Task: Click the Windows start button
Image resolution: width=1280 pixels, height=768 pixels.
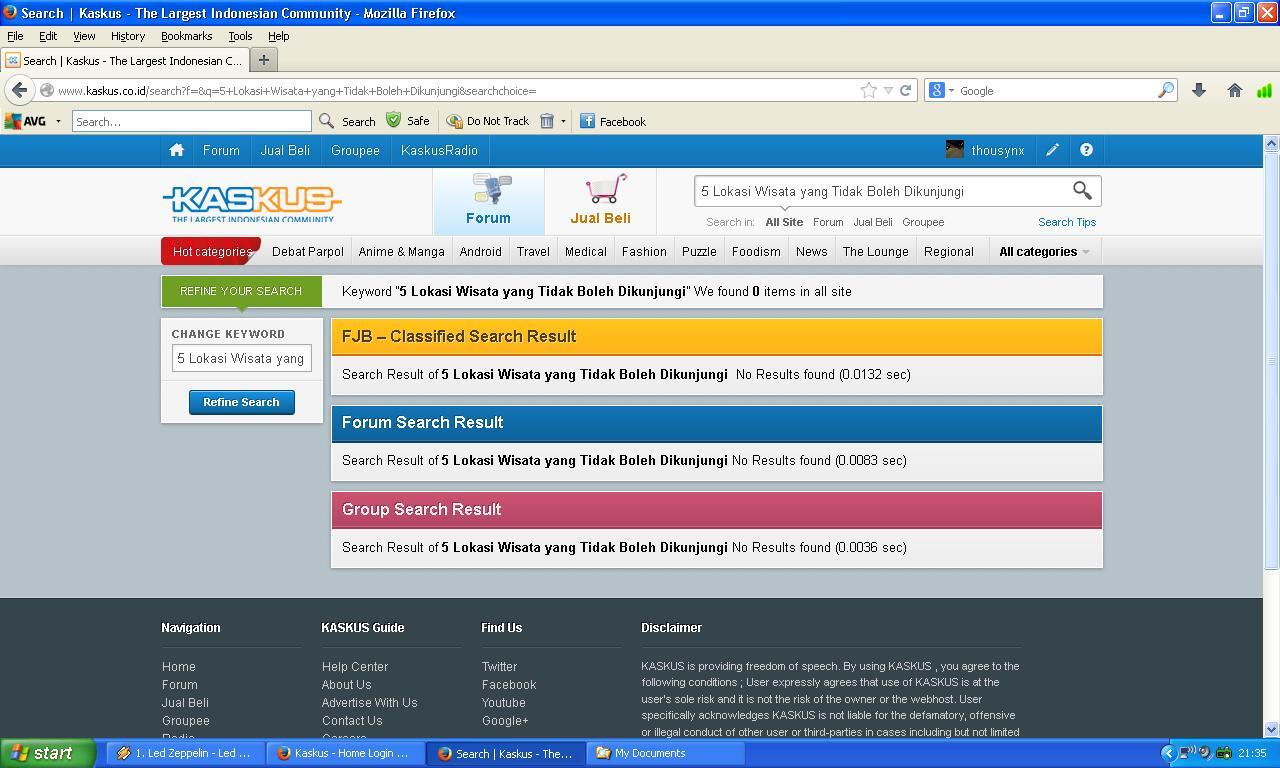Action: click(x=48, y=753)
